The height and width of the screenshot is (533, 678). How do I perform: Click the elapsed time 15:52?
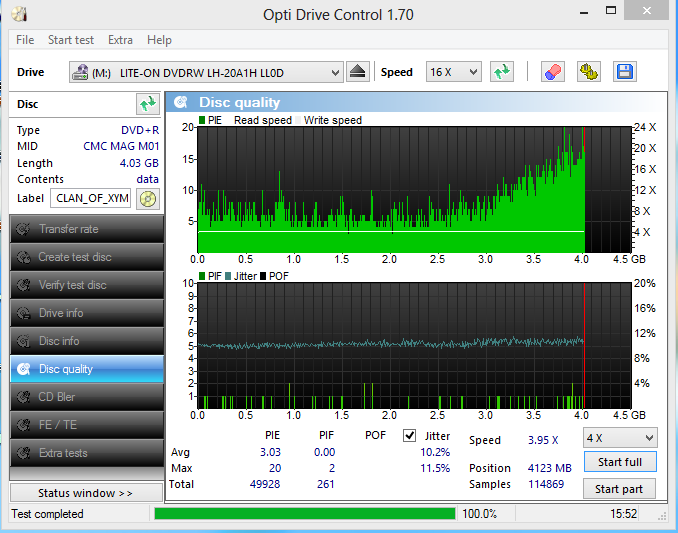tap(624, 514)
